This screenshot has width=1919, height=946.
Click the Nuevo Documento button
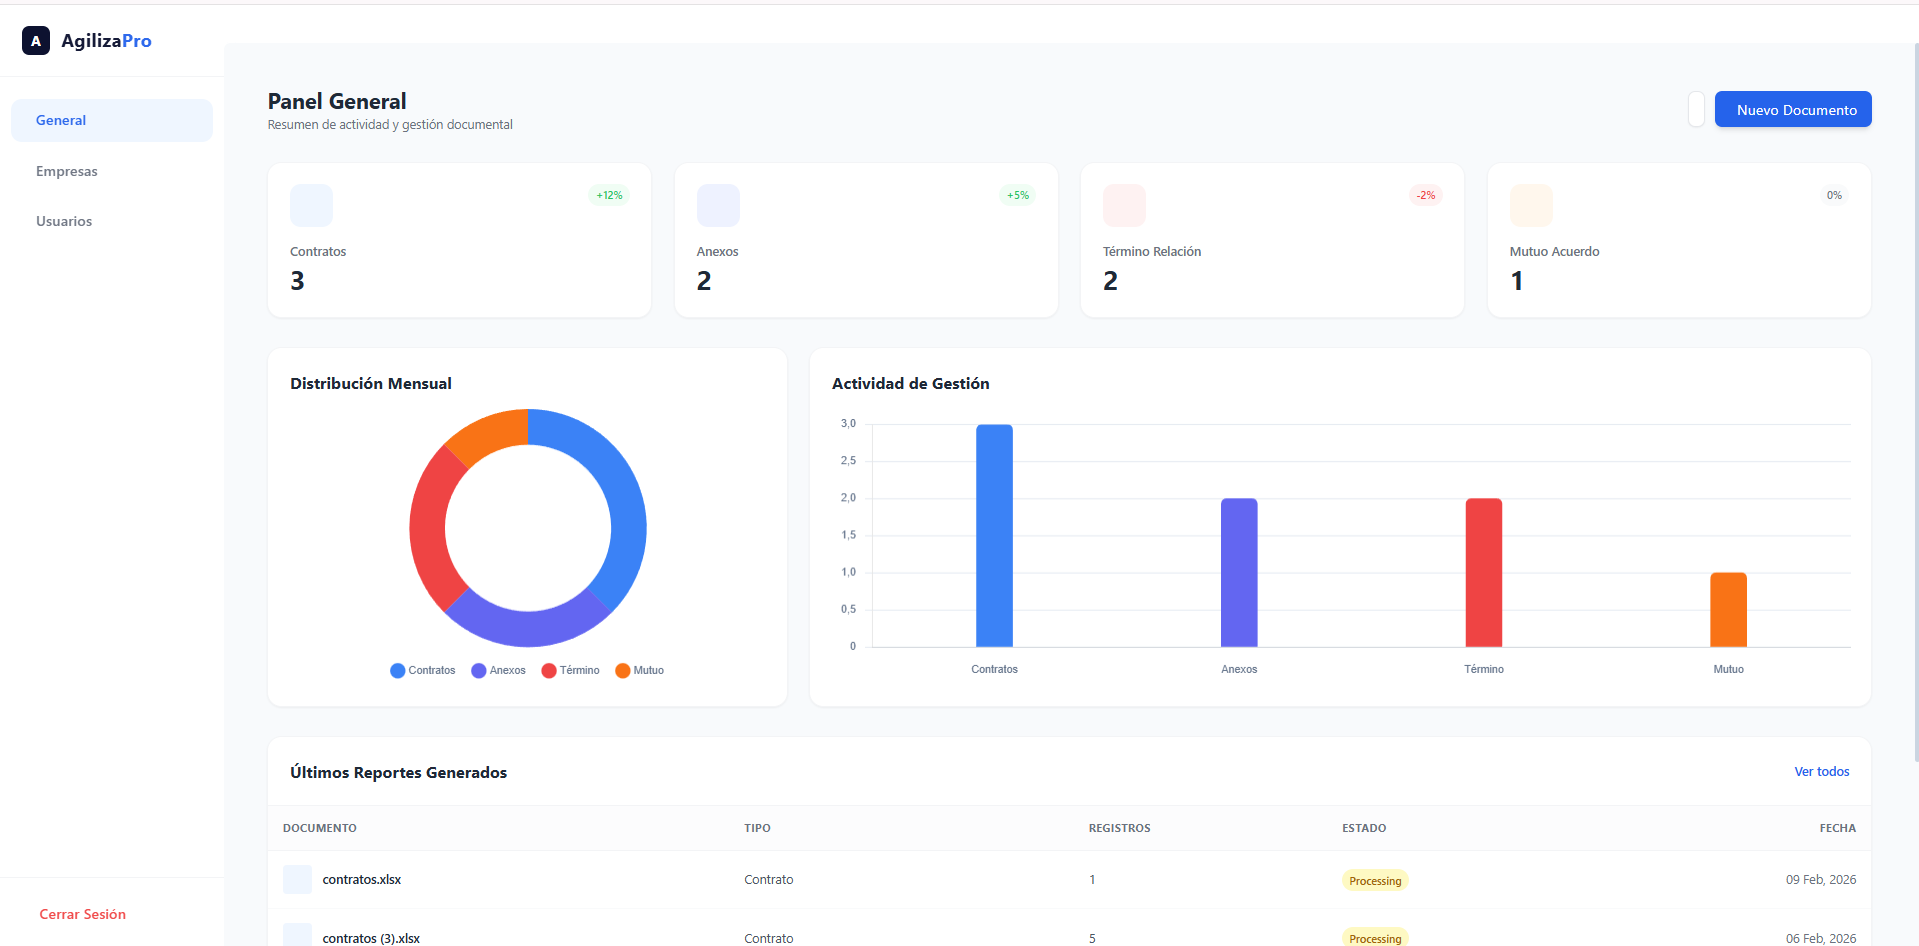click(1792, 109)
